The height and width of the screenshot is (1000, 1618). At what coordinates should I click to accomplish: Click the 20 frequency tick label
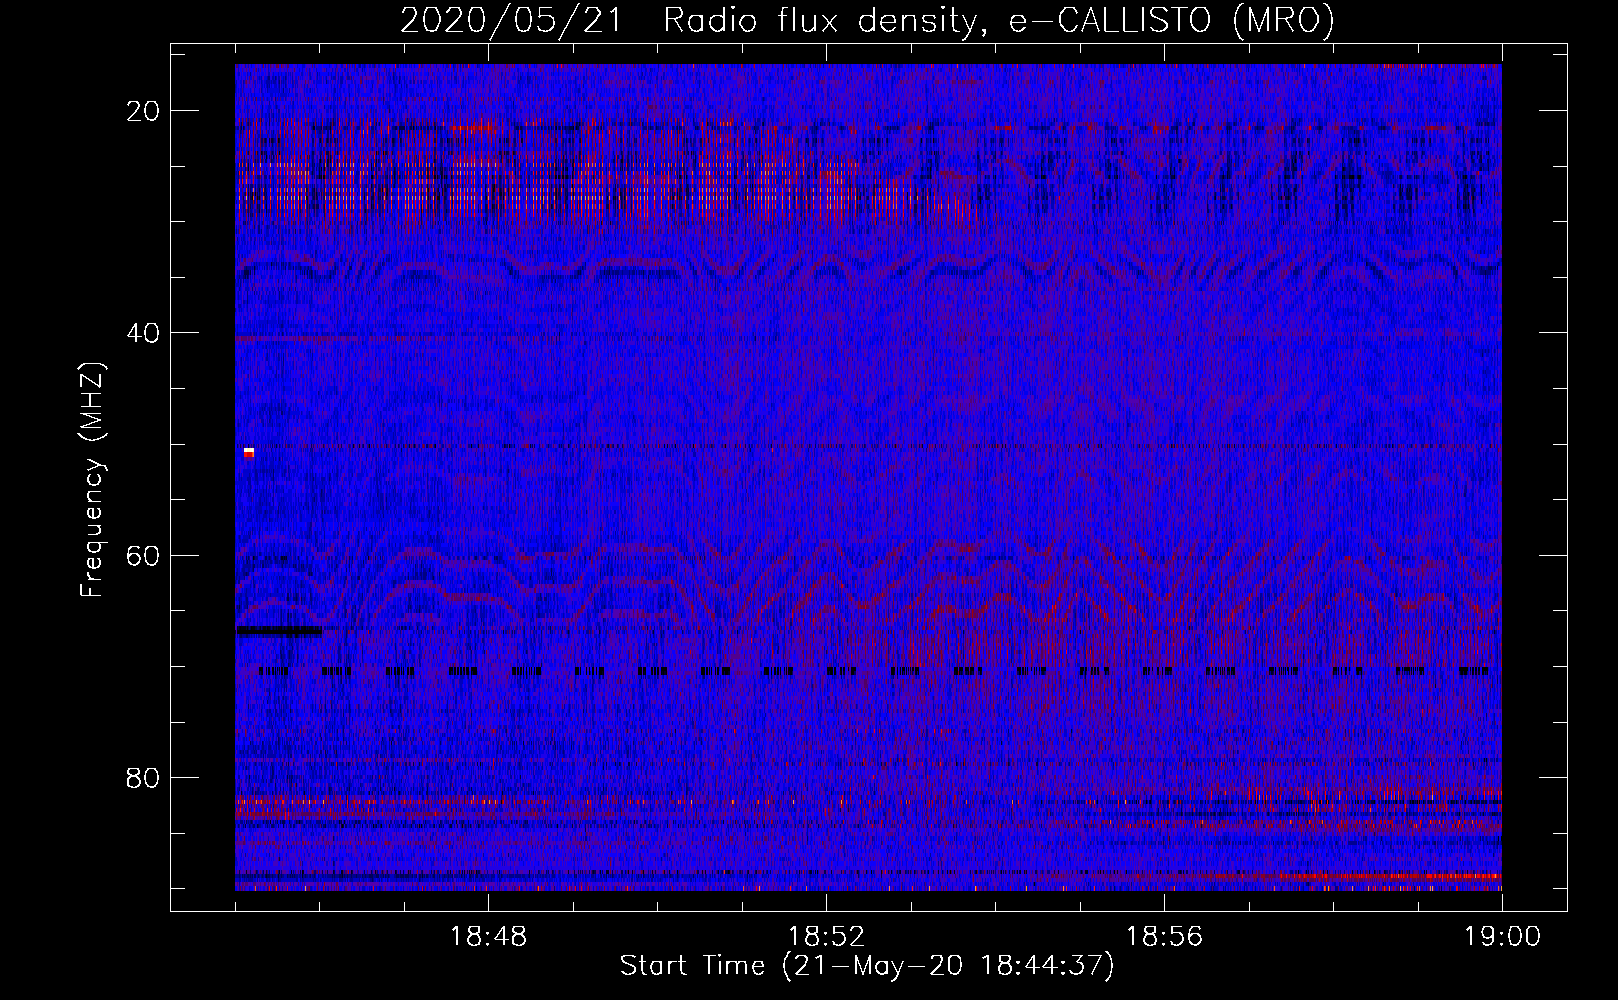(x=144, y=111)
